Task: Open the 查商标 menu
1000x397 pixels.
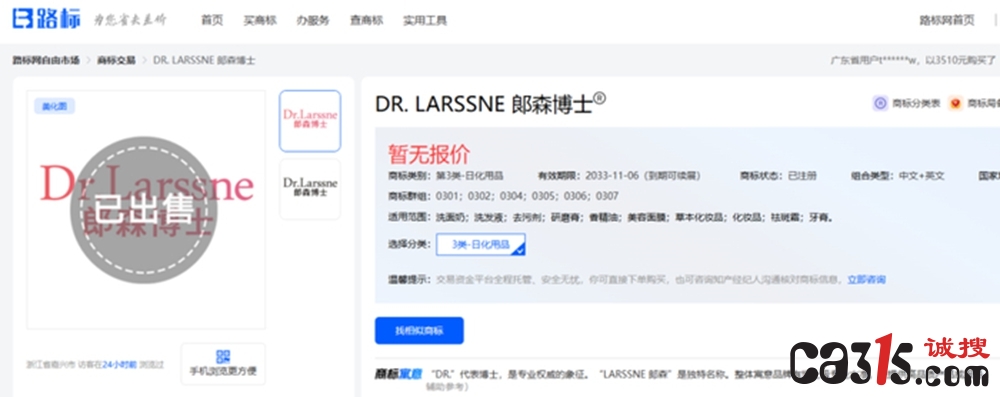Action: coord(366,20)
